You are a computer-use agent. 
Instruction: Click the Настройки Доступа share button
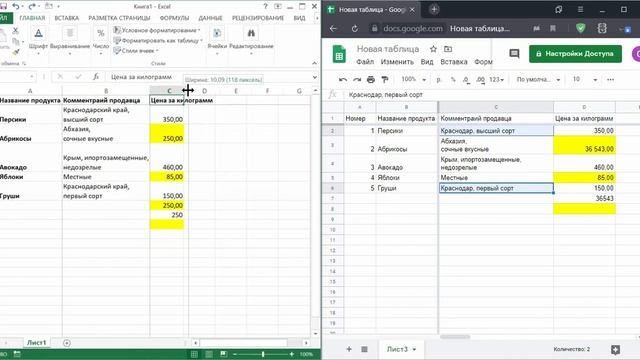click(x=576, y=54)
